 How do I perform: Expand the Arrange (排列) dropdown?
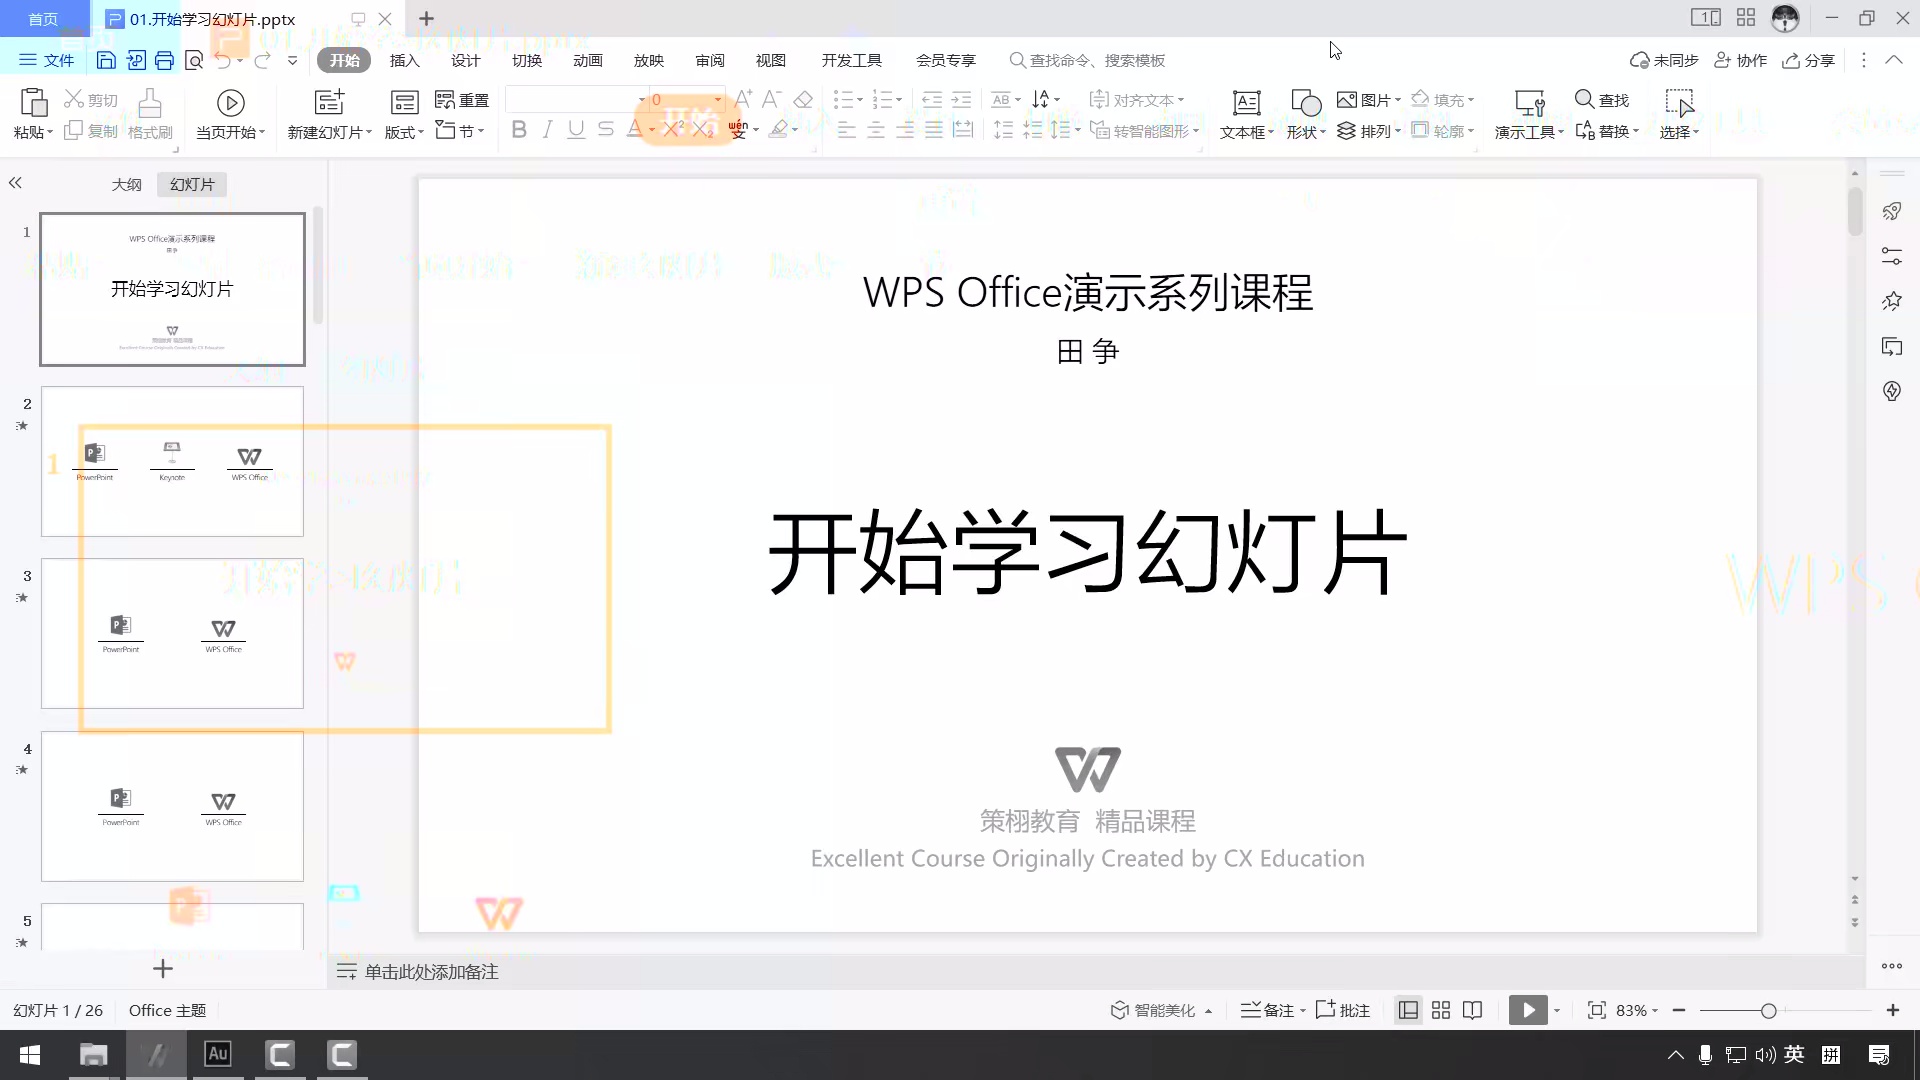click(x=1398, y=131)
